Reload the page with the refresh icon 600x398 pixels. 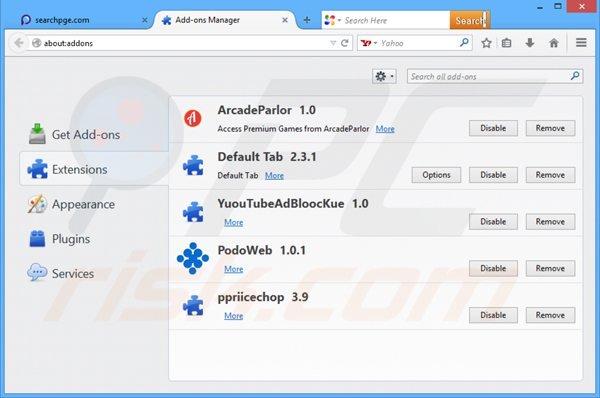345,43
